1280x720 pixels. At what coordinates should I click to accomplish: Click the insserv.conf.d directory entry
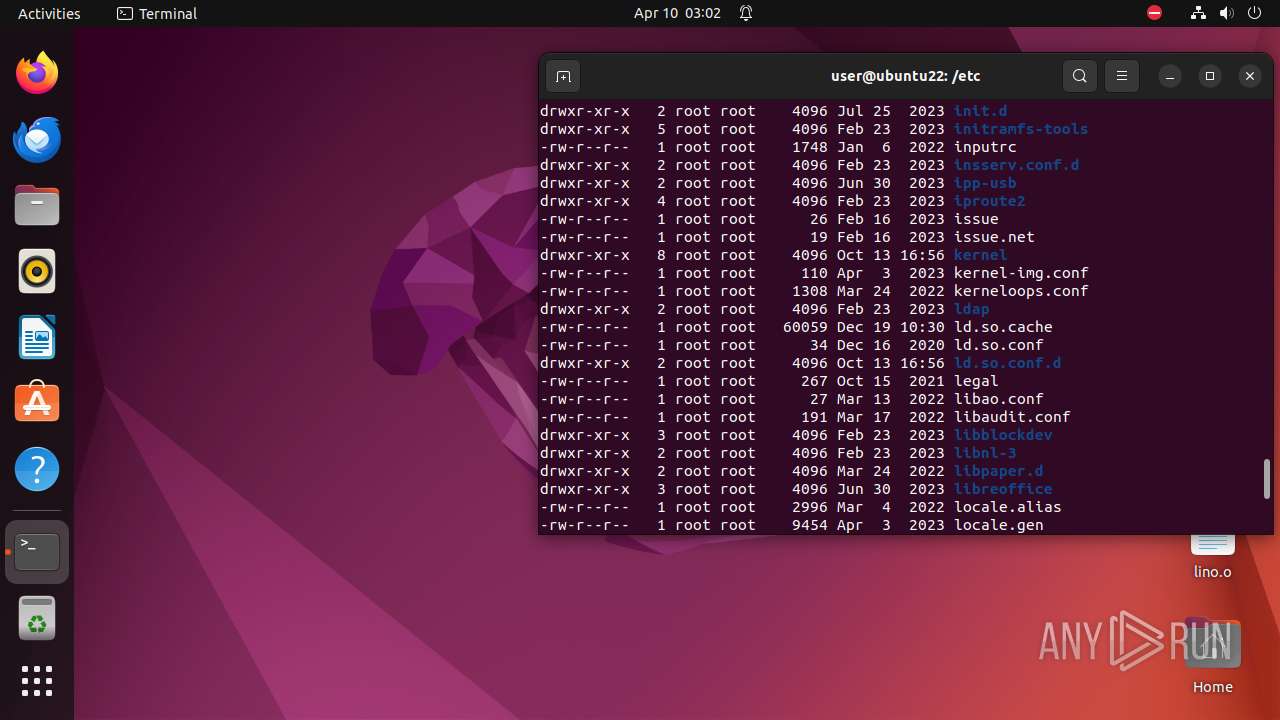[x=1017, y=165]
